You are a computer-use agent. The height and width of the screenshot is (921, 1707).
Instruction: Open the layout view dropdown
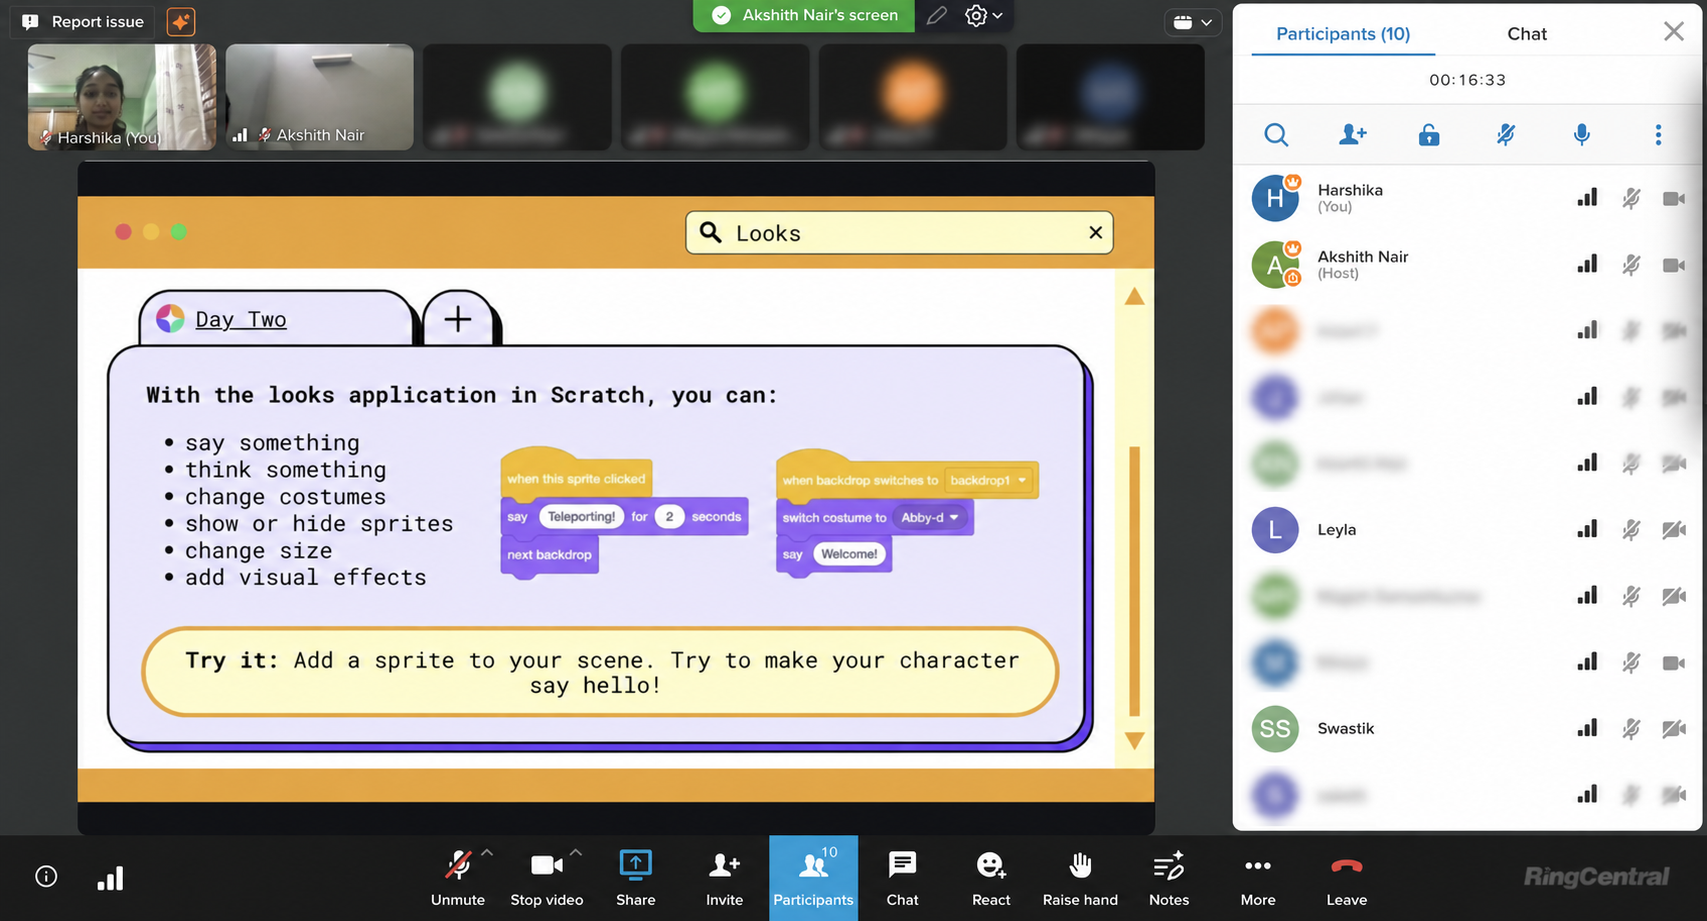pyautogui.click(x=1192, y=22)
